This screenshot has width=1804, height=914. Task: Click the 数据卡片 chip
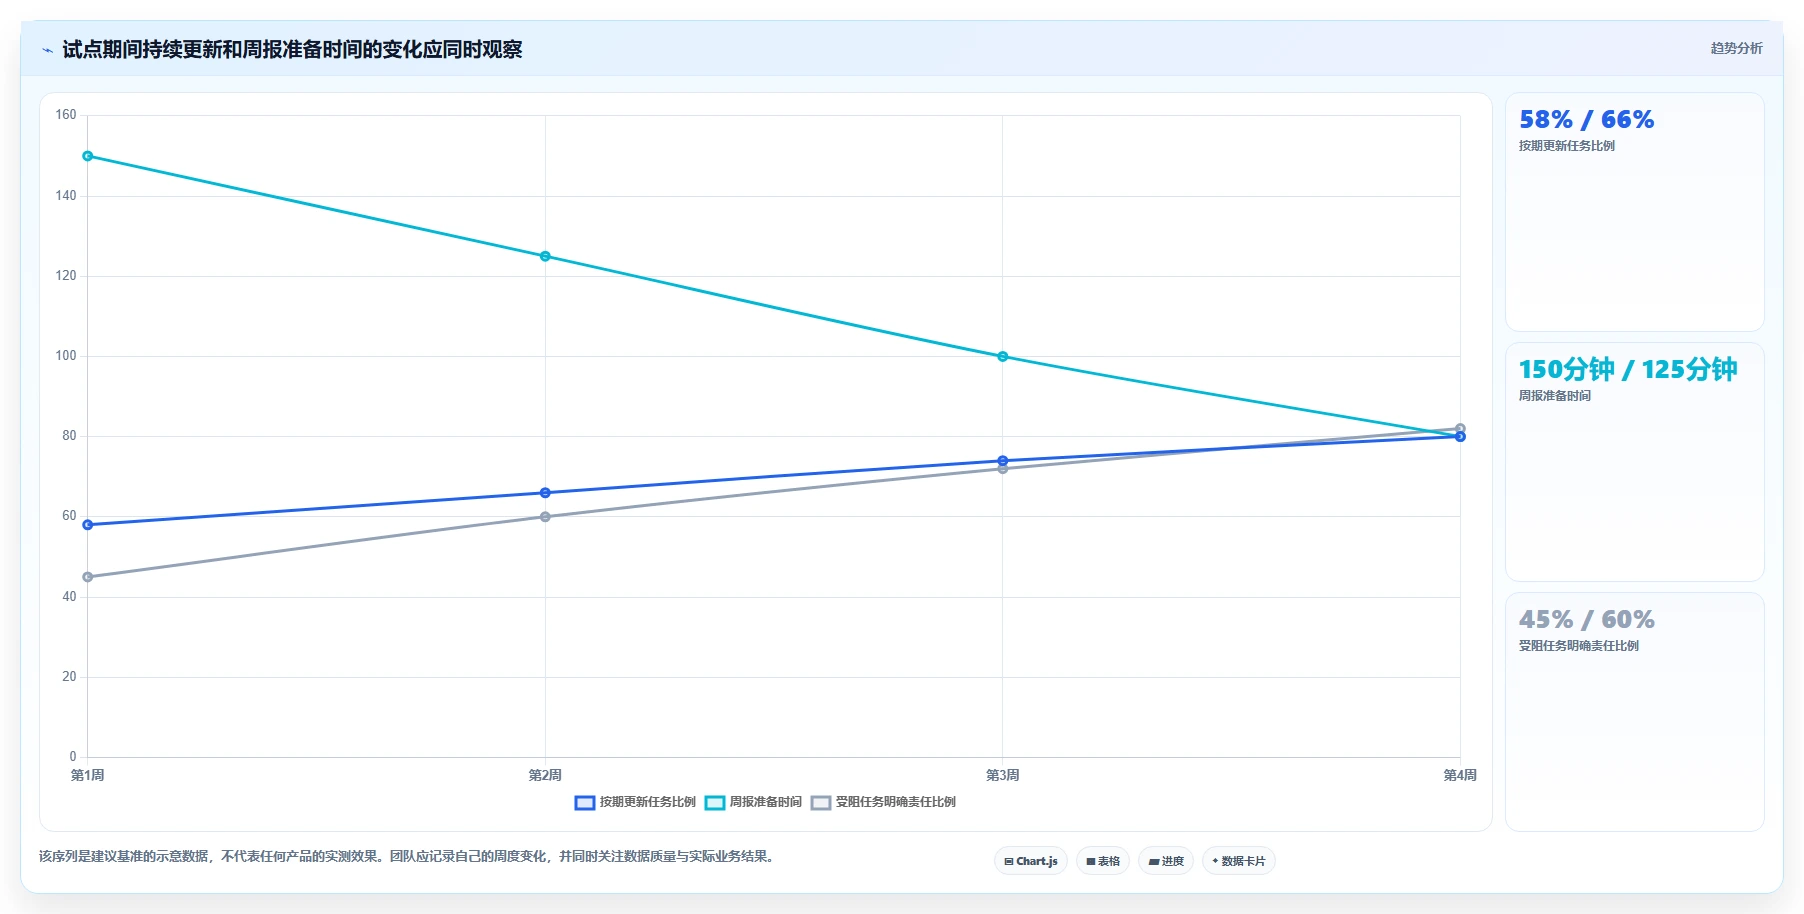coord(1239,861)
